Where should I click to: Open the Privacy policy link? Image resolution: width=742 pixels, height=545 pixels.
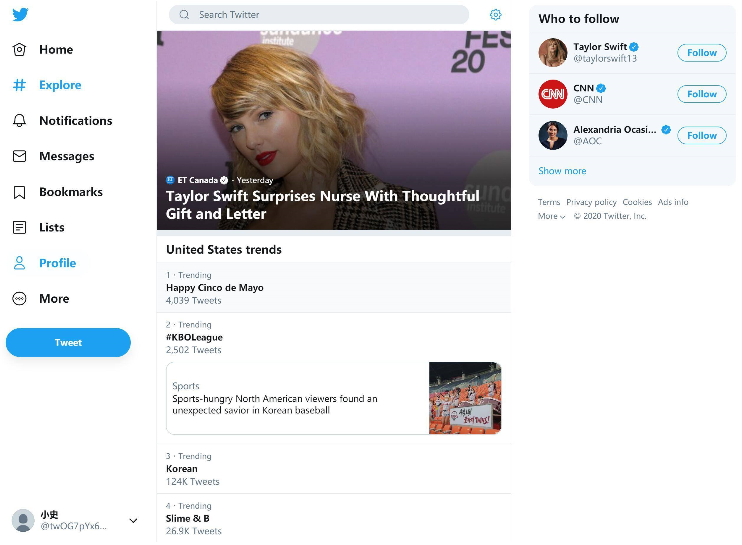(591, 202)
